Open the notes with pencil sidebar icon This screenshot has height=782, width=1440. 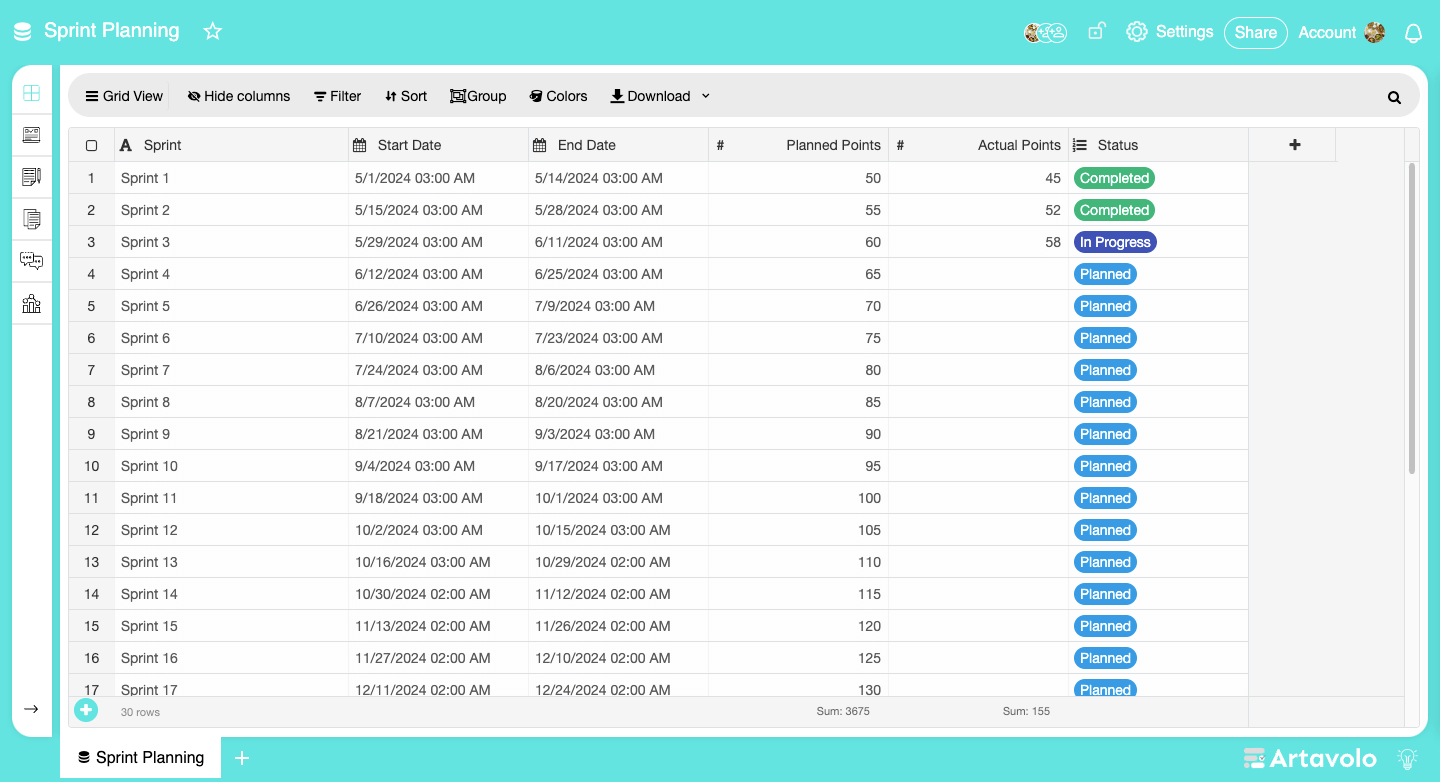click(x=32, y=177)
